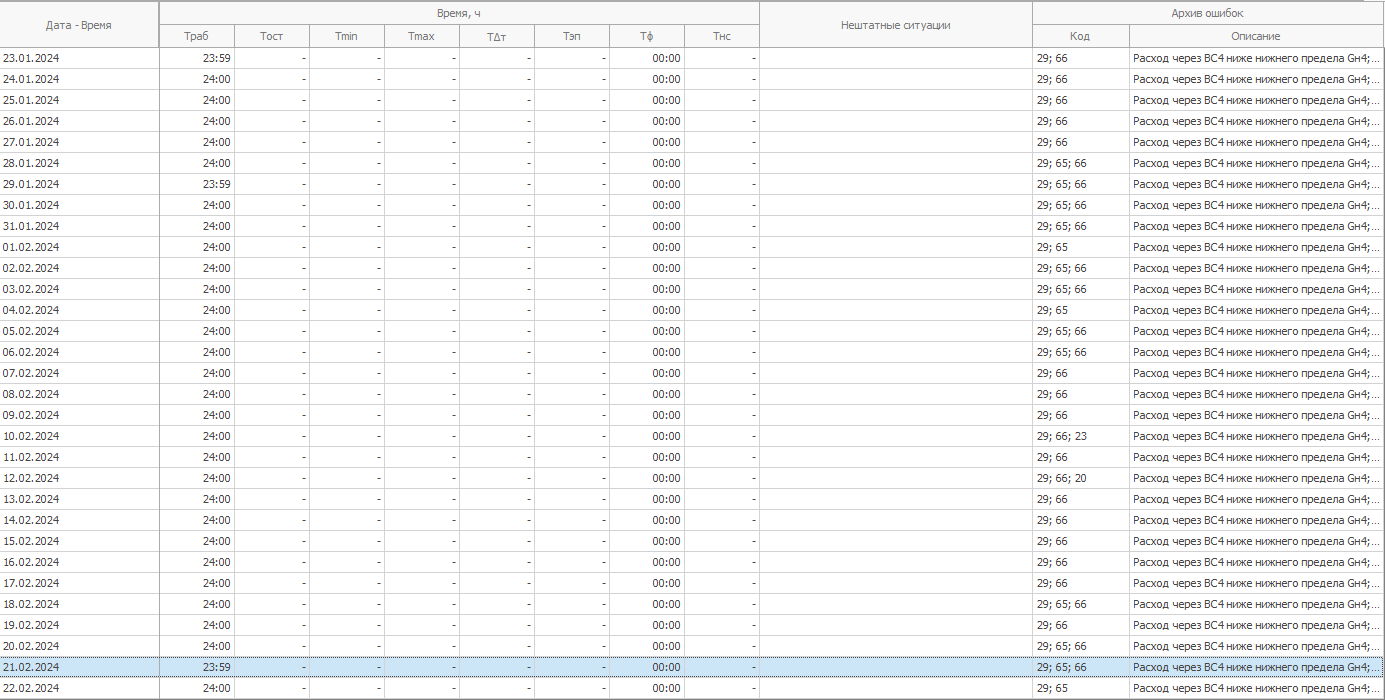Image resolution: width=1385 pixels, height=700 pixels.
Task: Click the Тф value in the 19.02.2024 row
Action: [x=647, y=625]
